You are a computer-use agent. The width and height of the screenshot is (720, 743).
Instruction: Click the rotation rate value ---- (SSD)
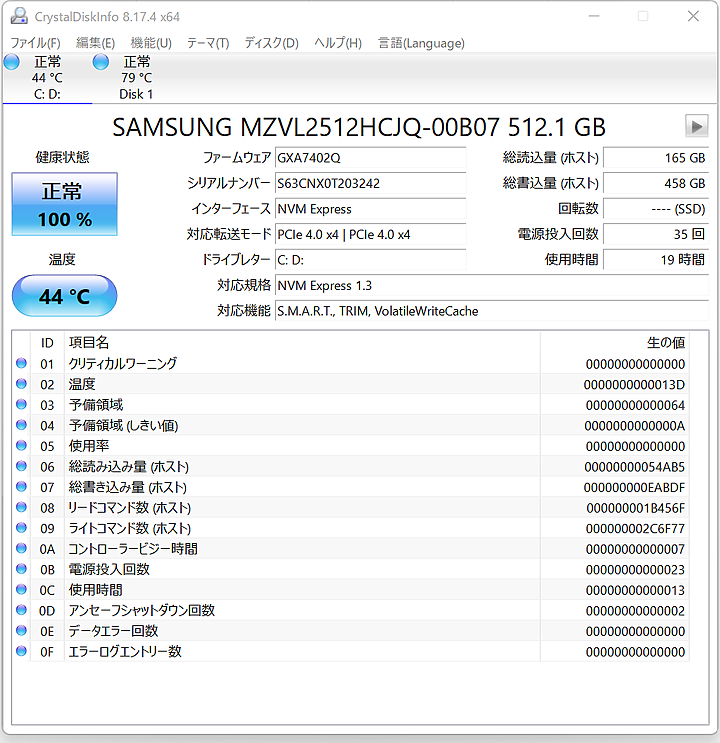coord(656,209)
